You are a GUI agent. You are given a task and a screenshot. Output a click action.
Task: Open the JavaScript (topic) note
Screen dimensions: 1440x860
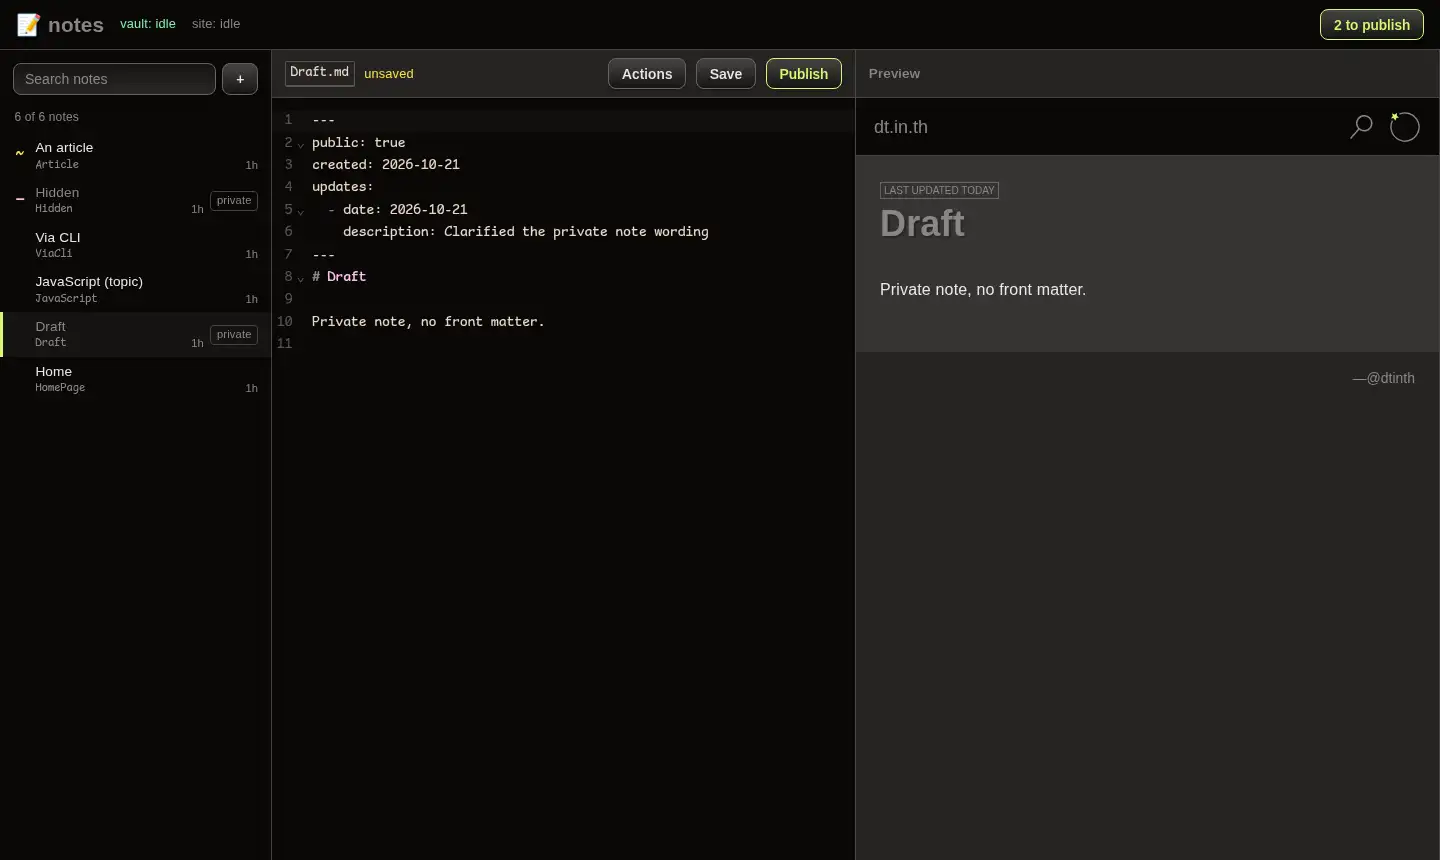pos(136,289)
